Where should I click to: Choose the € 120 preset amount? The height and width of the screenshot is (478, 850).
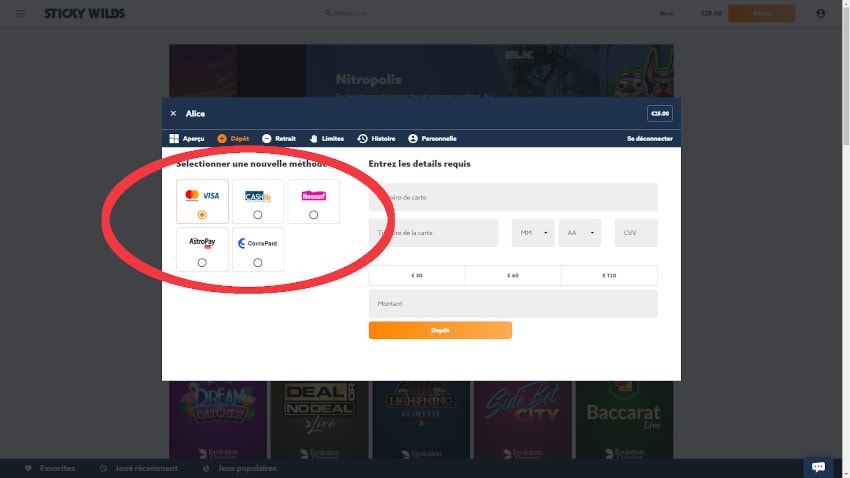tap(609, 275)
